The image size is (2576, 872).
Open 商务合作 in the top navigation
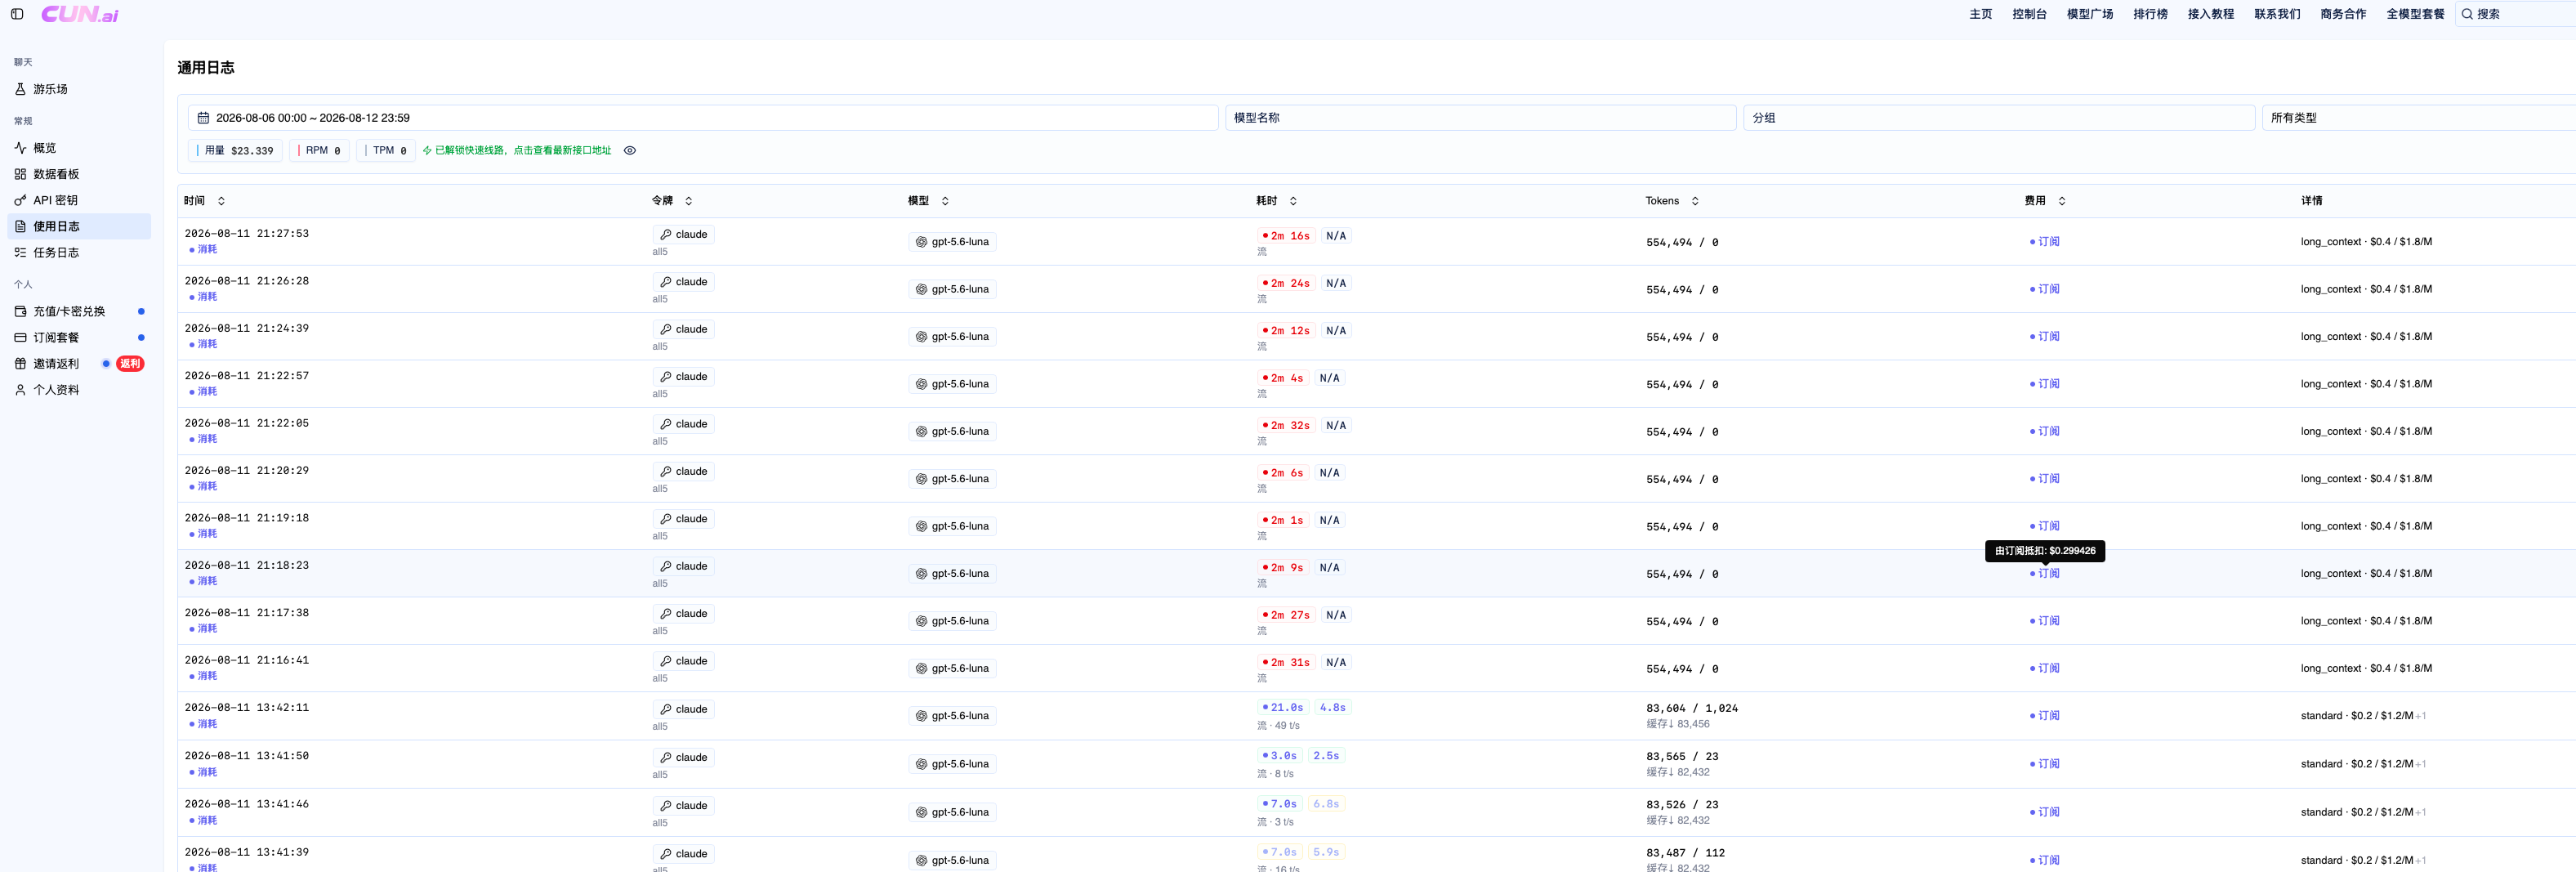[2343, 14]
